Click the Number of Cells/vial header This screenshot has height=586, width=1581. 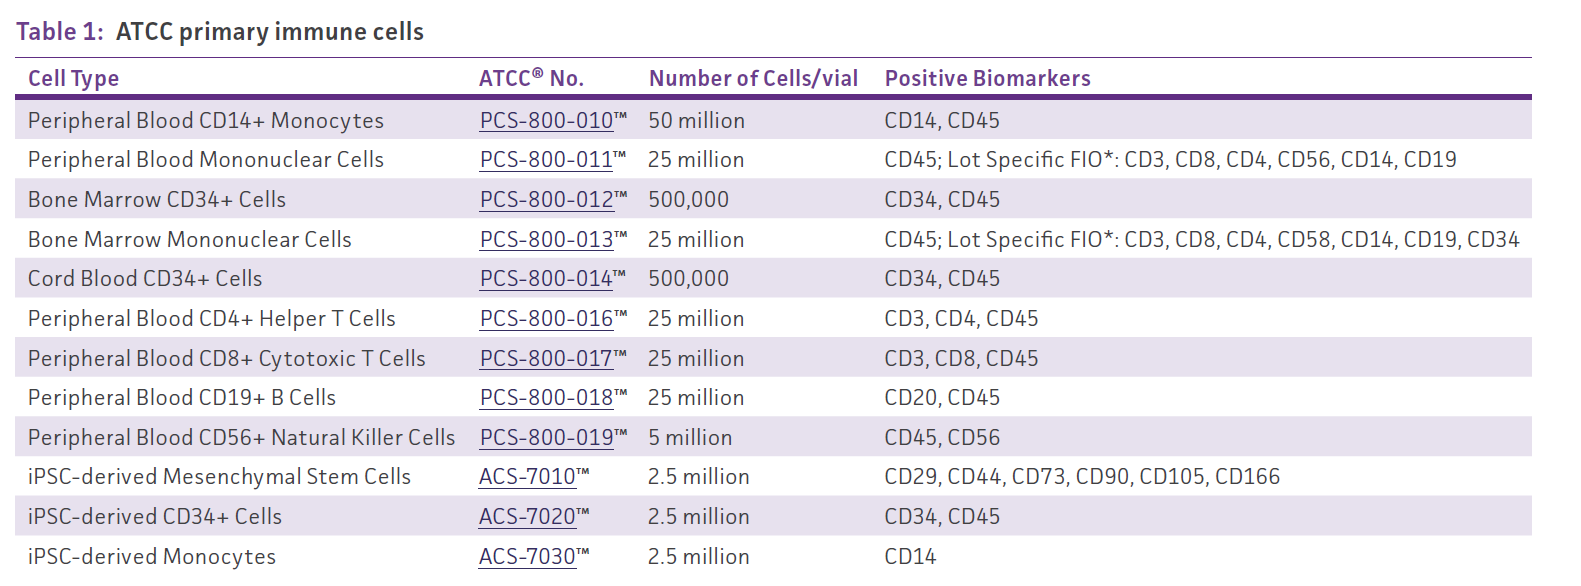point(753,79)
